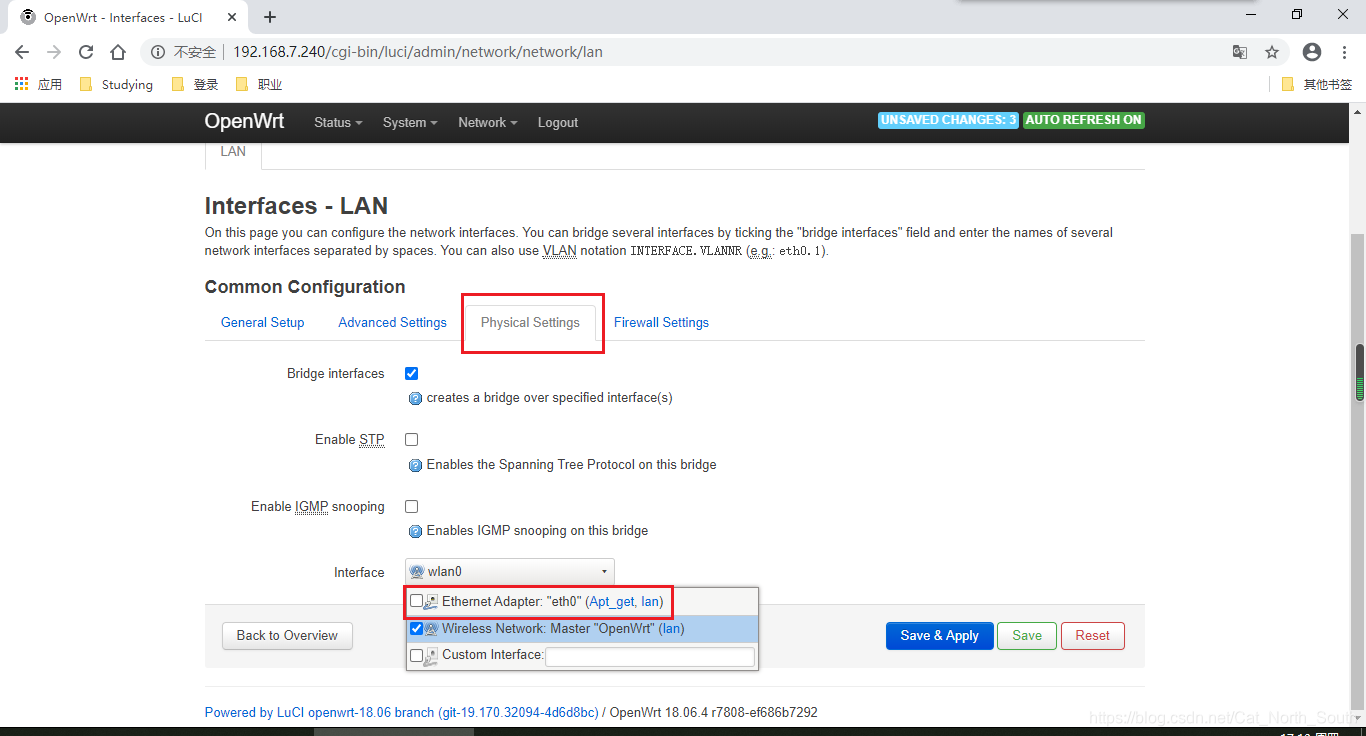
Task: Click Save & Apply button
Action: pyautogui.click(x=940, y=635)
